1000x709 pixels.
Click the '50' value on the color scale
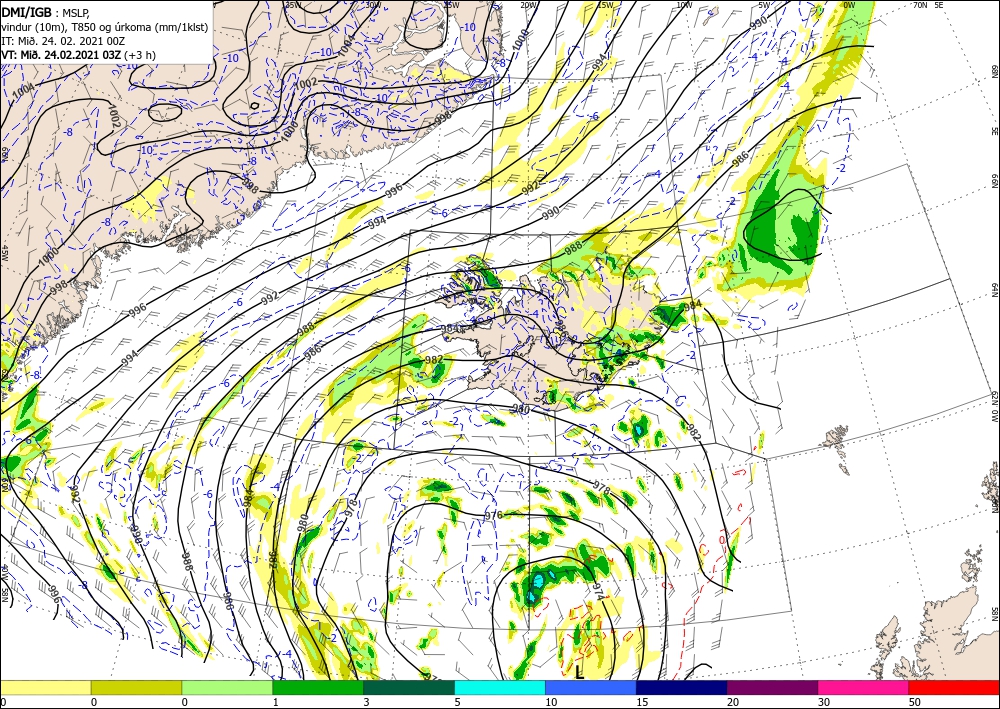pos(914,702)
